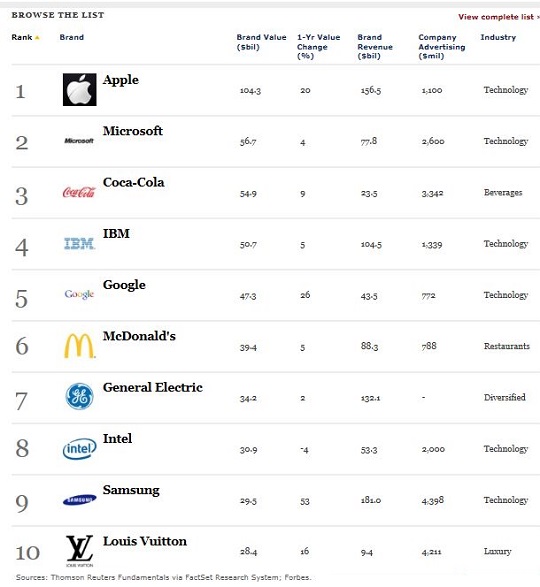Viewport: 540px width, 587px height.
Task: Click the General Electric GE logo
Action: tap(79, 396)
